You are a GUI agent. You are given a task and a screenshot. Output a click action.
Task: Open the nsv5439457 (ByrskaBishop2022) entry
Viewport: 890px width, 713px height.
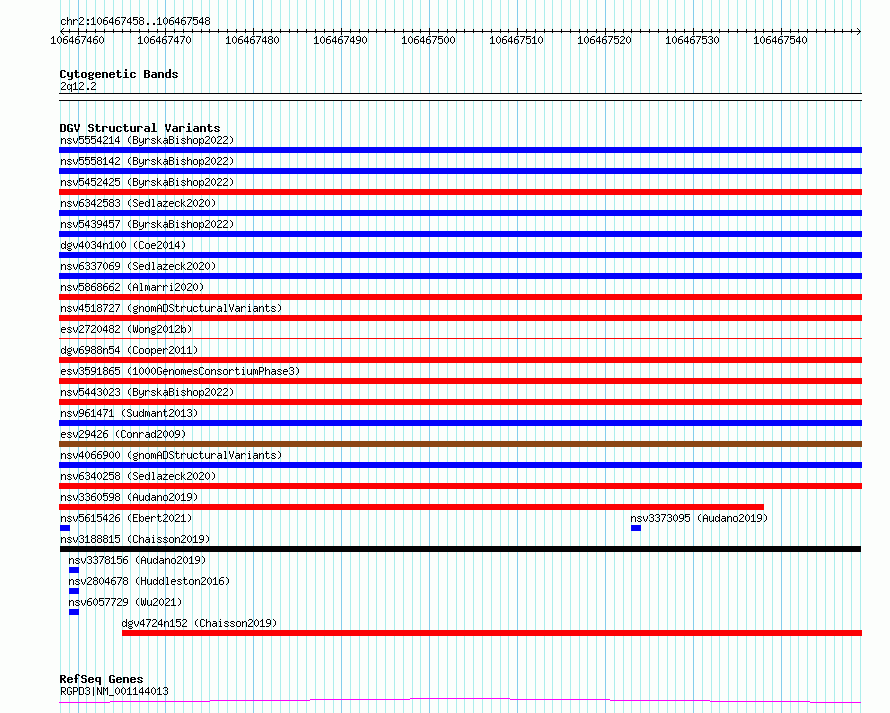pyautogui.click(x=147, y=224)
